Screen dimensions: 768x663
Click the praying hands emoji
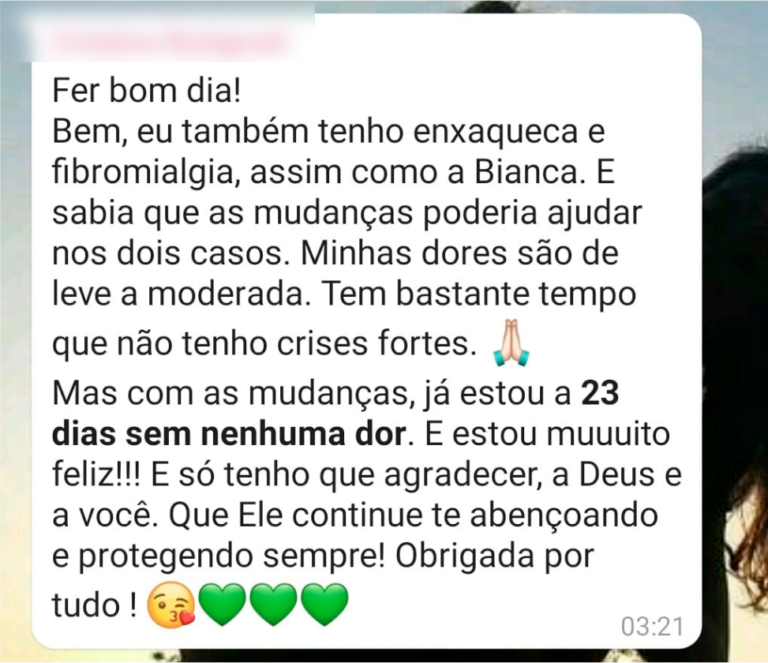point(511,342)
